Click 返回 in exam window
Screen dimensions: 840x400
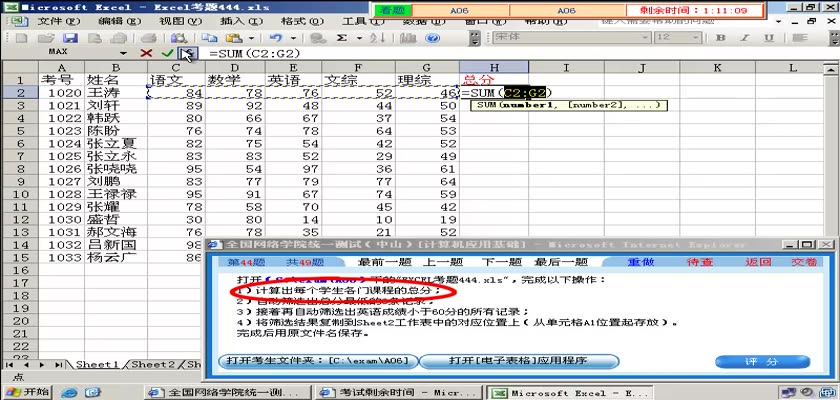tap(758, 262)
